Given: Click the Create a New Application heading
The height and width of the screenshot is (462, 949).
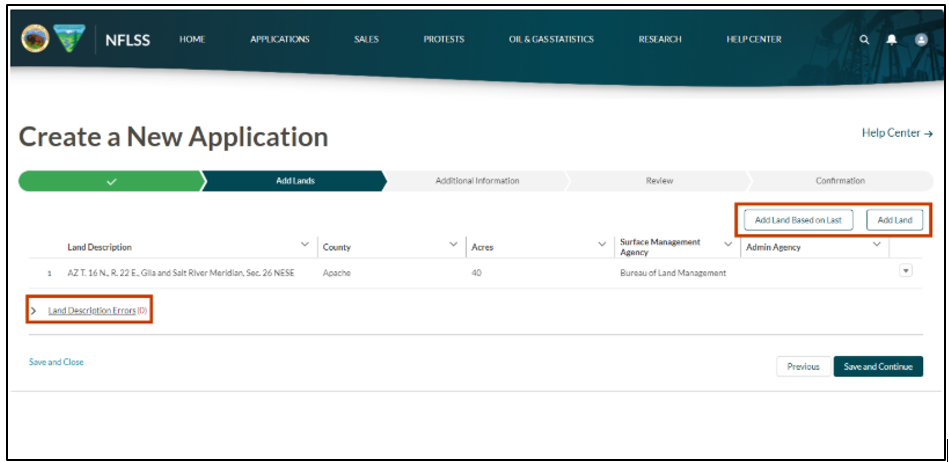Looking at the screenshot, I should pyautogui.click(x=174, y=137).
